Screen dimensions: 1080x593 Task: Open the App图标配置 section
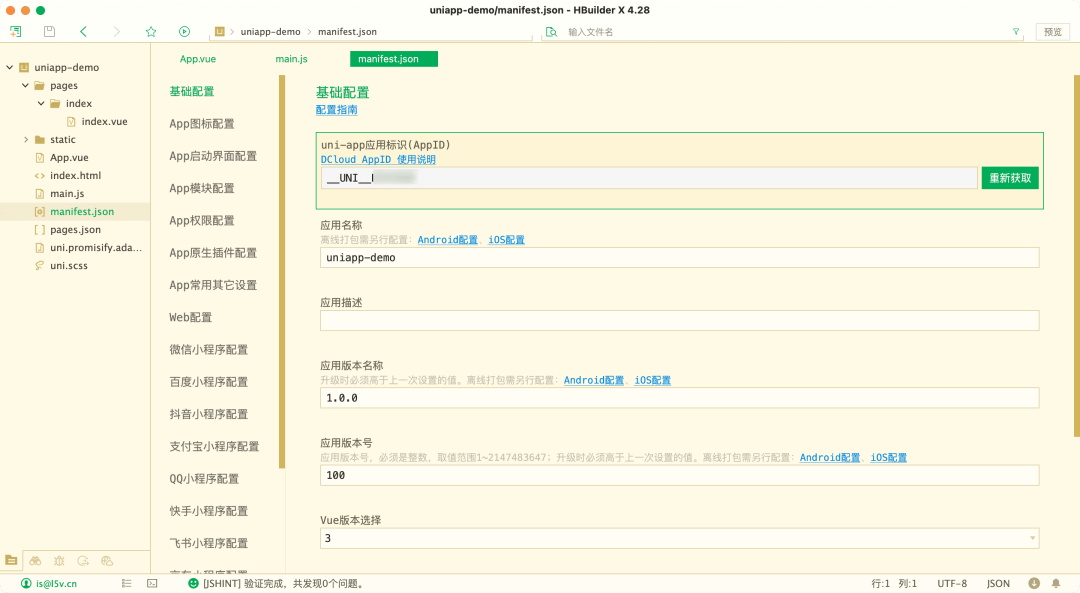202,124
